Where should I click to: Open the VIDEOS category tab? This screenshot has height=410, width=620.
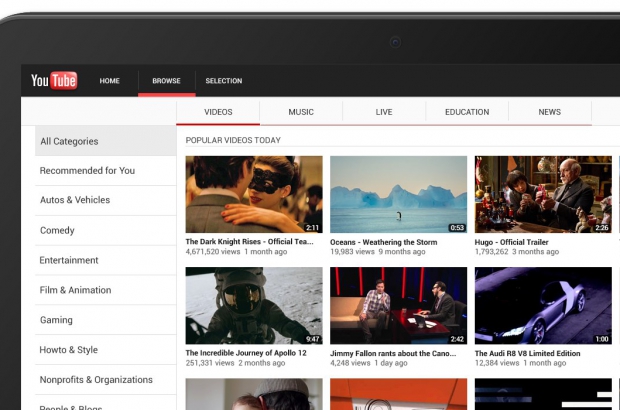click(x=218, y=112)
